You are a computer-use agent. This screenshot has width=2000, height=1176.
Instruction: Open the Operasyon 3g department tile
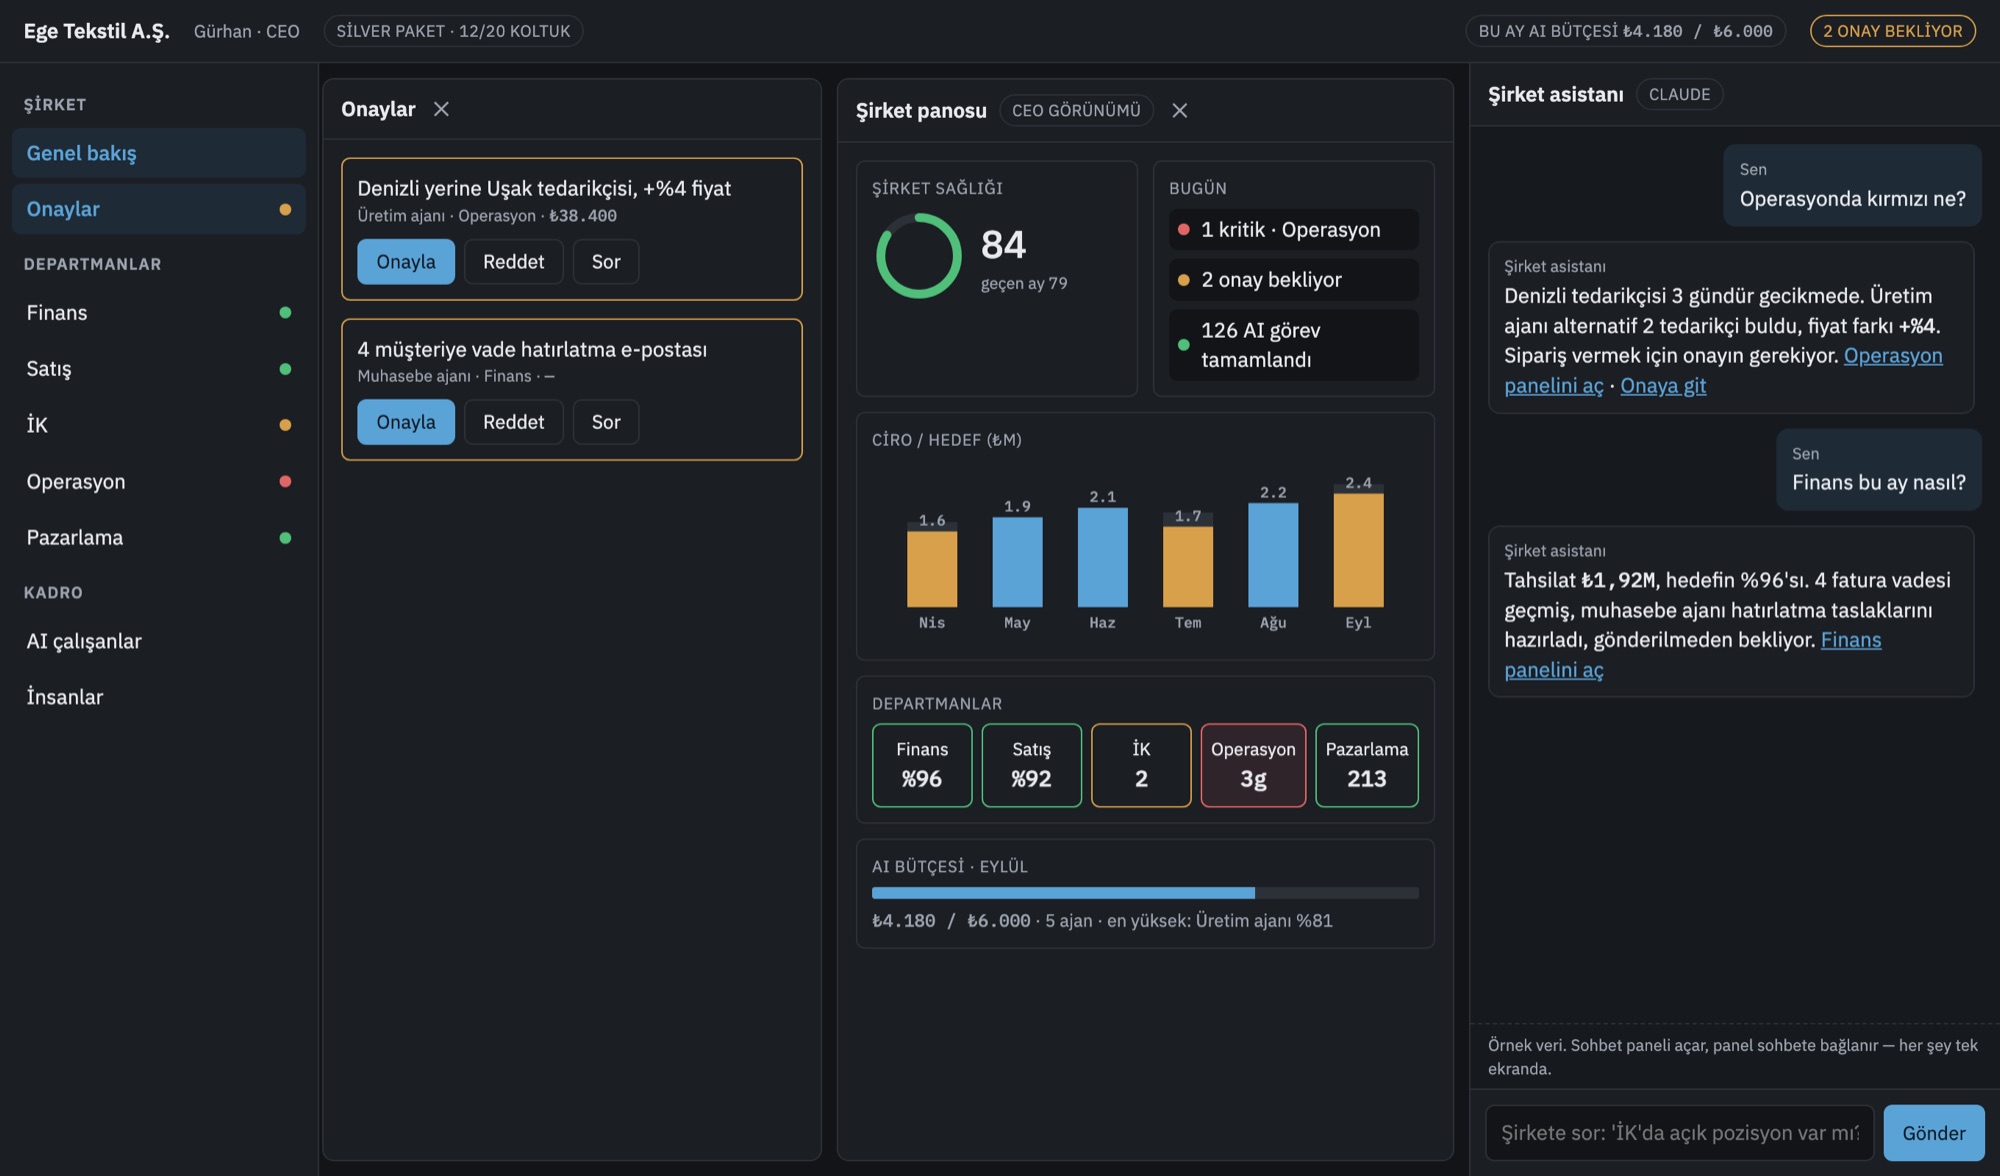[1253, 765]
